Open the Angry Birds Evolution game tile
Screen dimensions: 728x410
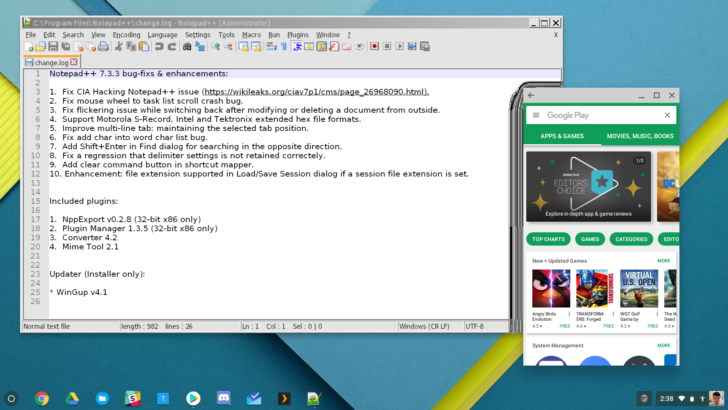551,299
